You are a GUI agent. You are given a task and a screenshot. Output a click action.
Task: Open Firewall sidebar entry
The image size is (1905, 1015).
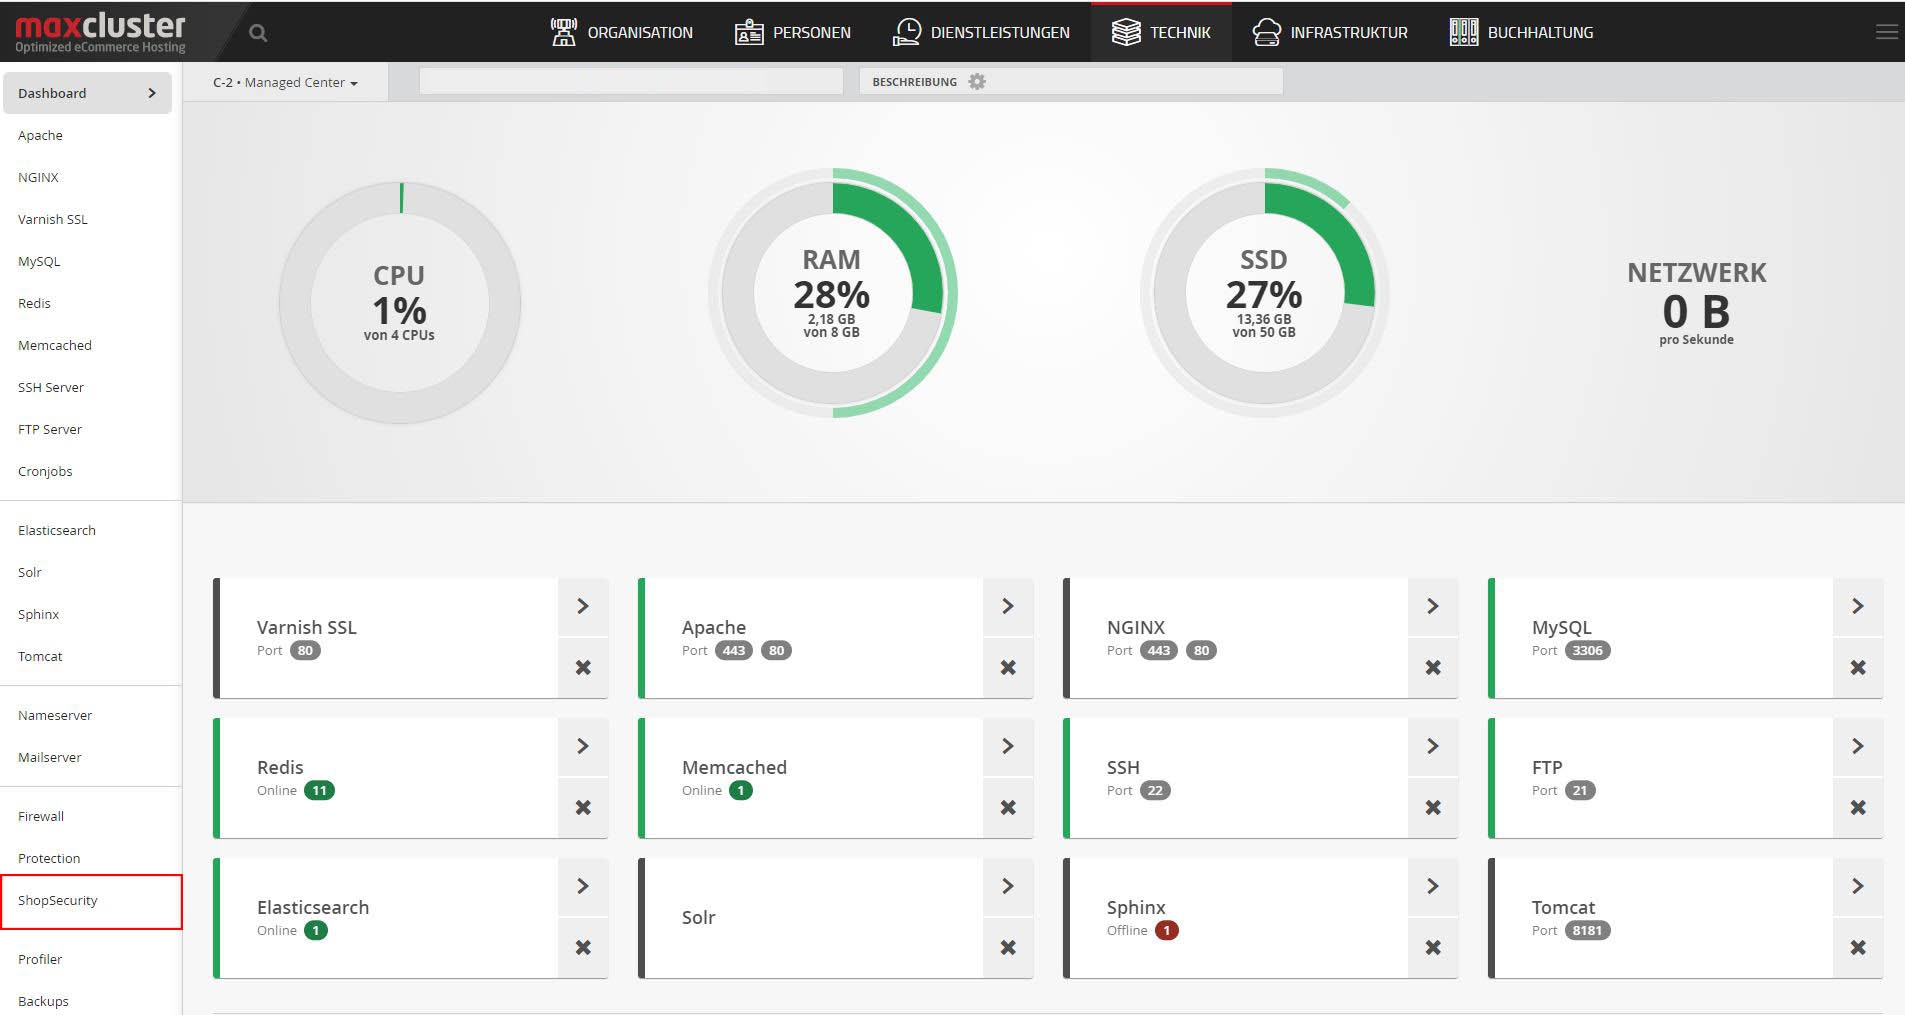(41, 816)
